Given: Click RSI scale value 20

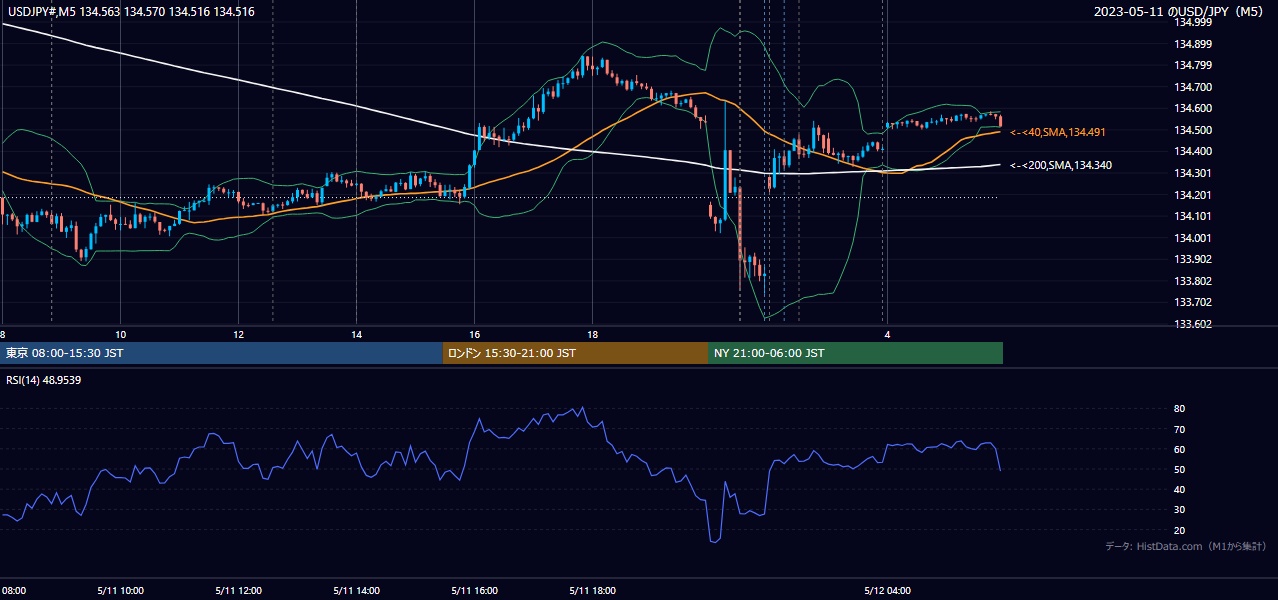Looking at the screenshot, I should click(1179, 530).
